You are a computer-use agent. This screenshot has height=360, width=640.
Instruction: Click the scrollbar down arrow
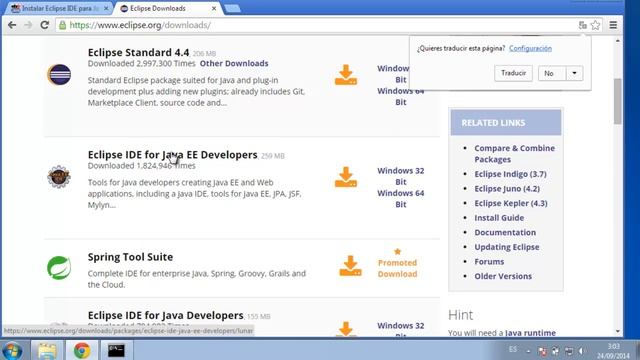[x=618, y=332]
